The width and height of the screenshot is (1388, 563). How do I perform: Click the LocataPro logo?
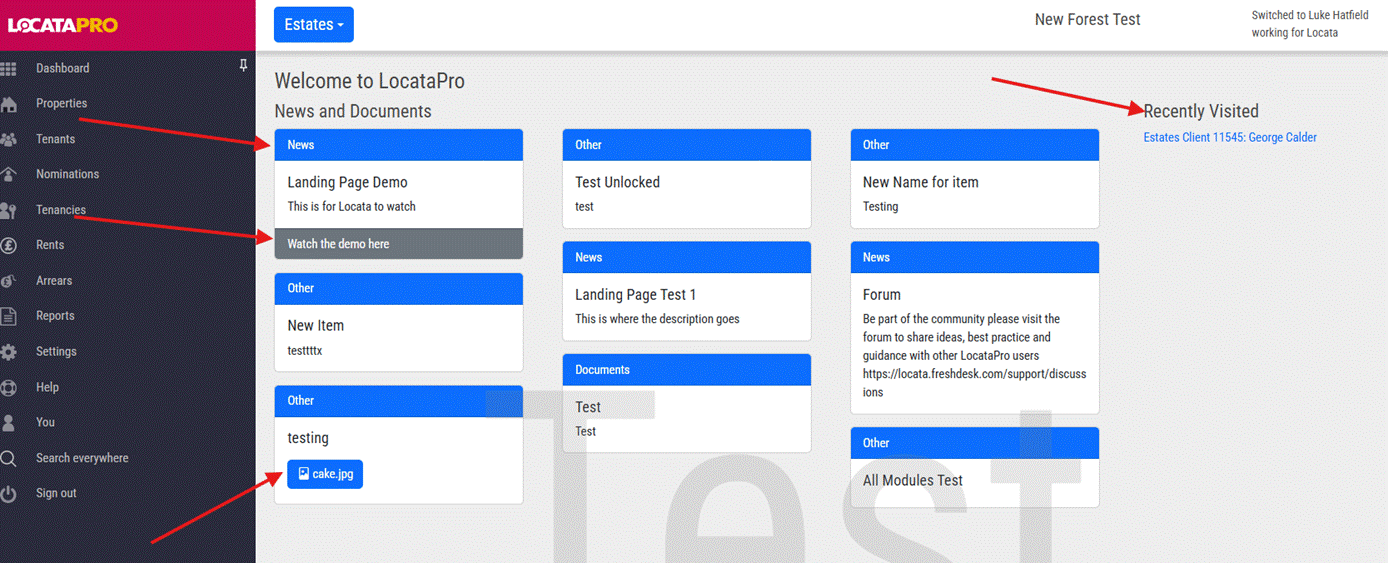click(x=63, y=25)
